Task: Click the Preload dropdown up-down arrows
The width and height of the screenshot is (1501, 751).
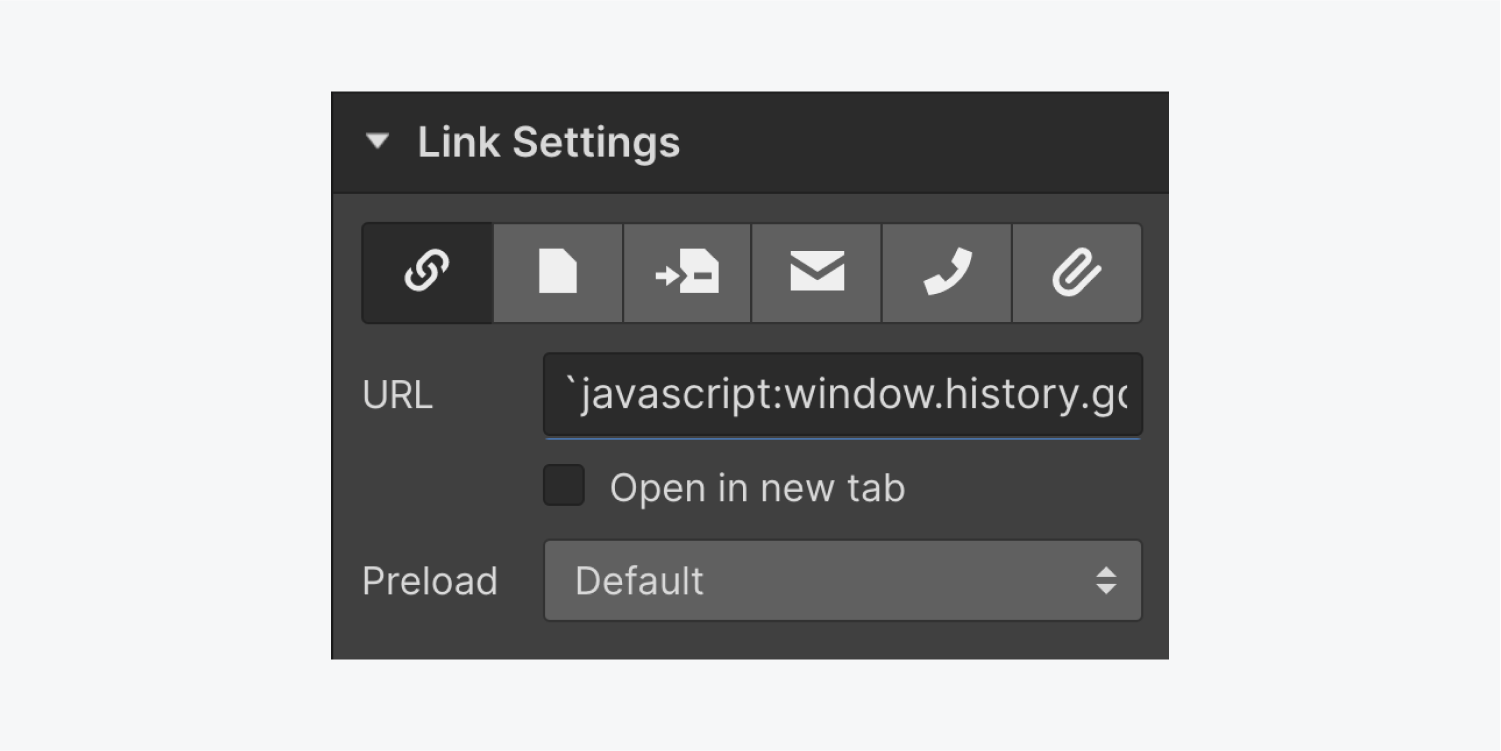Action: (x=1106, y=581)
